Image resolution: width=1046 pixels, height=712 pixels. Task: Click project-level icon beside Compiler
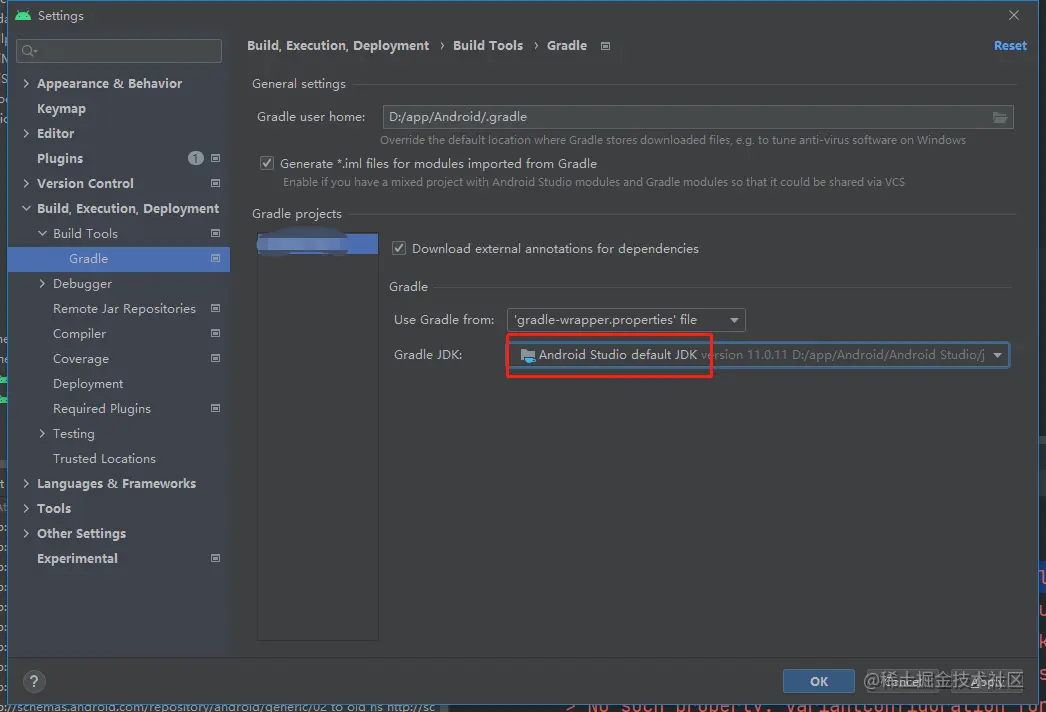click(x=215, y=333)
